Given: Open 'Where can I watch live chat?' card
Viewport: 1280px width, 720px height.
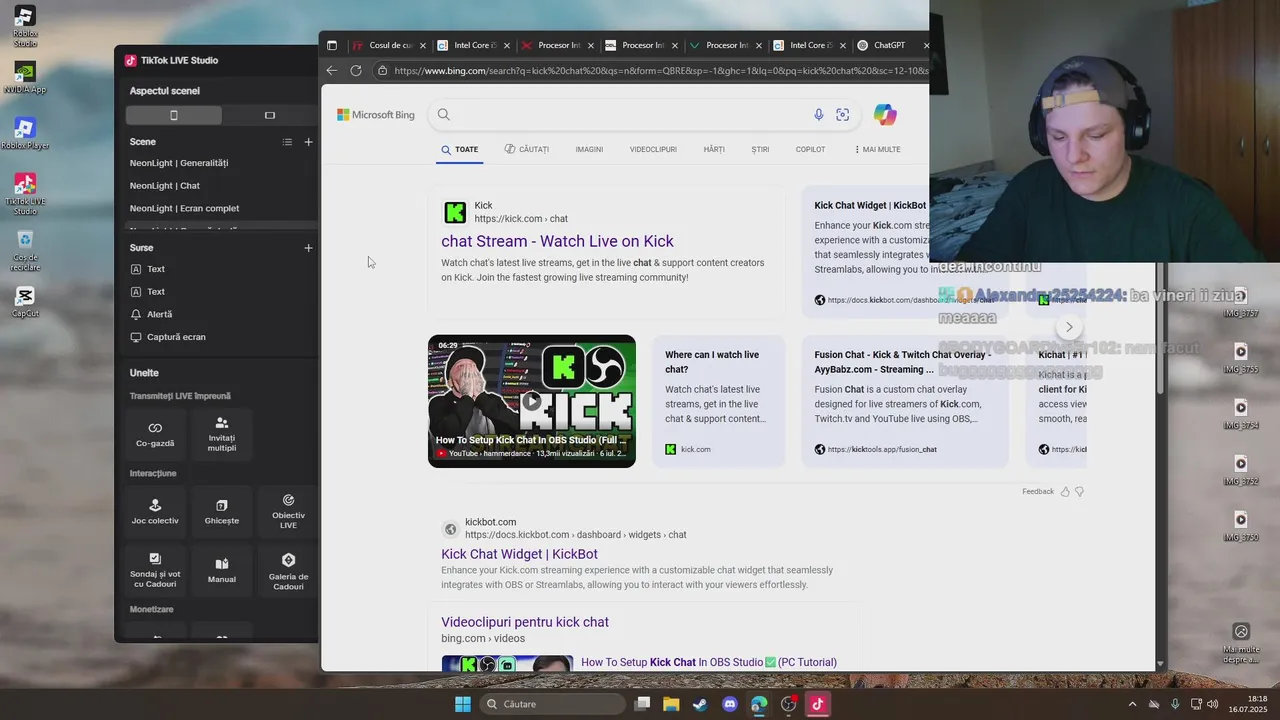Looking at the screenshot, I should tap(719, 401).
